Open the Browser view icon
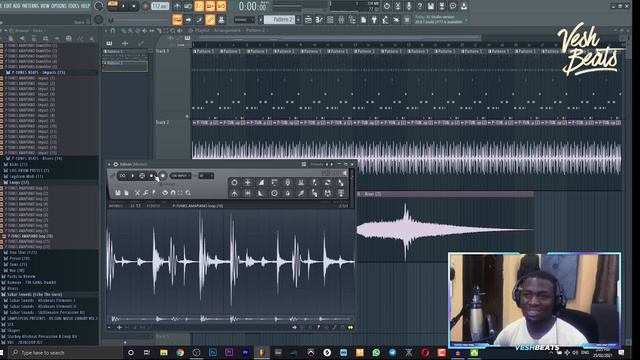The image size is (640, 360). click(x=352, y=20)
